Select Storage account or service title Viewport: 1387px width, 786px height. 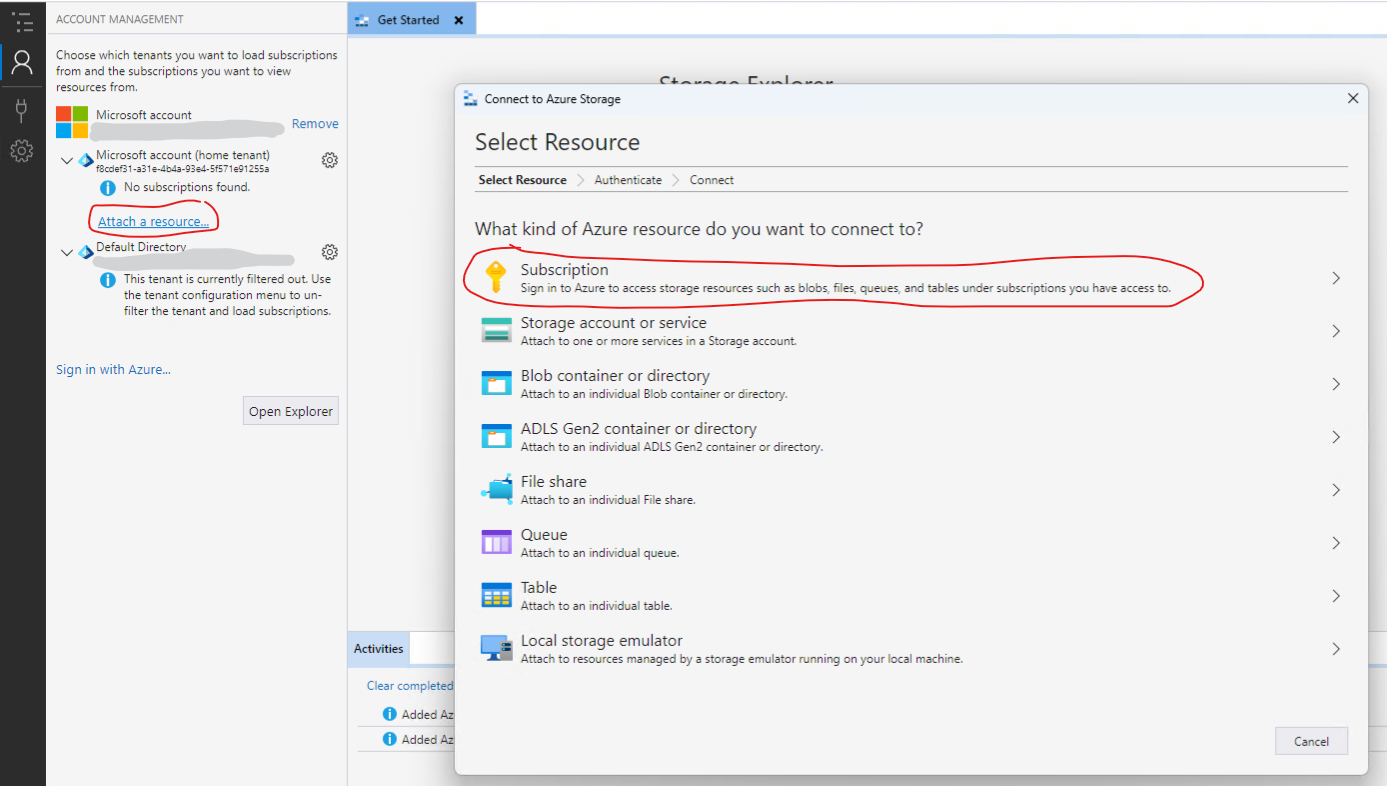pyautogui.click(x=613, y=323)
